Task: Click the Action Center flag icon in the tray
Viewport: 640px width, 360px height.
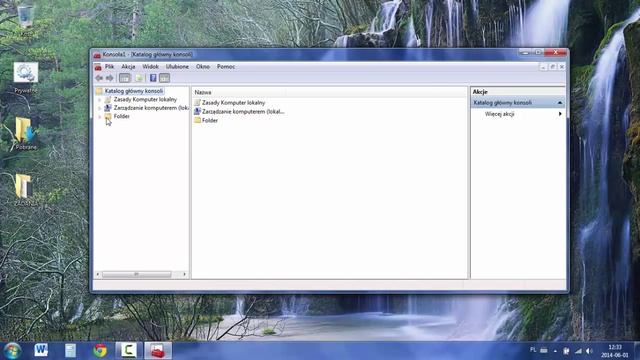Action: (x=567, y=351)
